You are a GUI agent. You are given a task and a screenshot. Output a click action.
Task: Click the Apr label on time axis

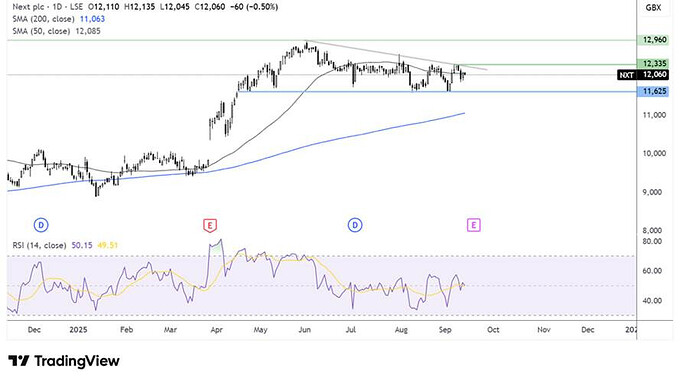point(216,330)
